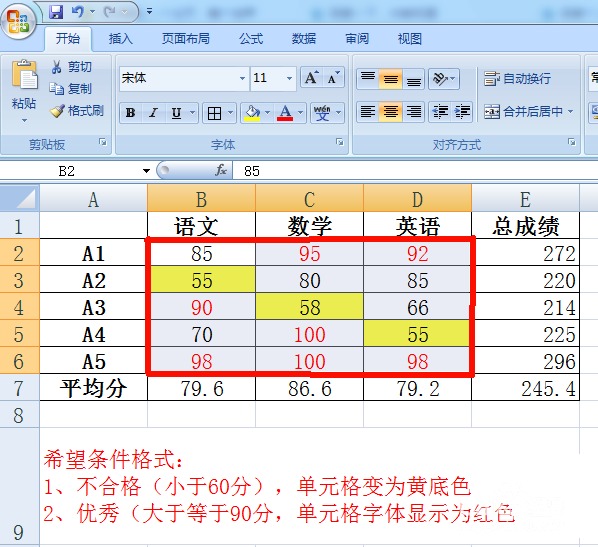Switch to the 页面布局 tab
This screenshot has height=547, width=598.
[186, 39]
